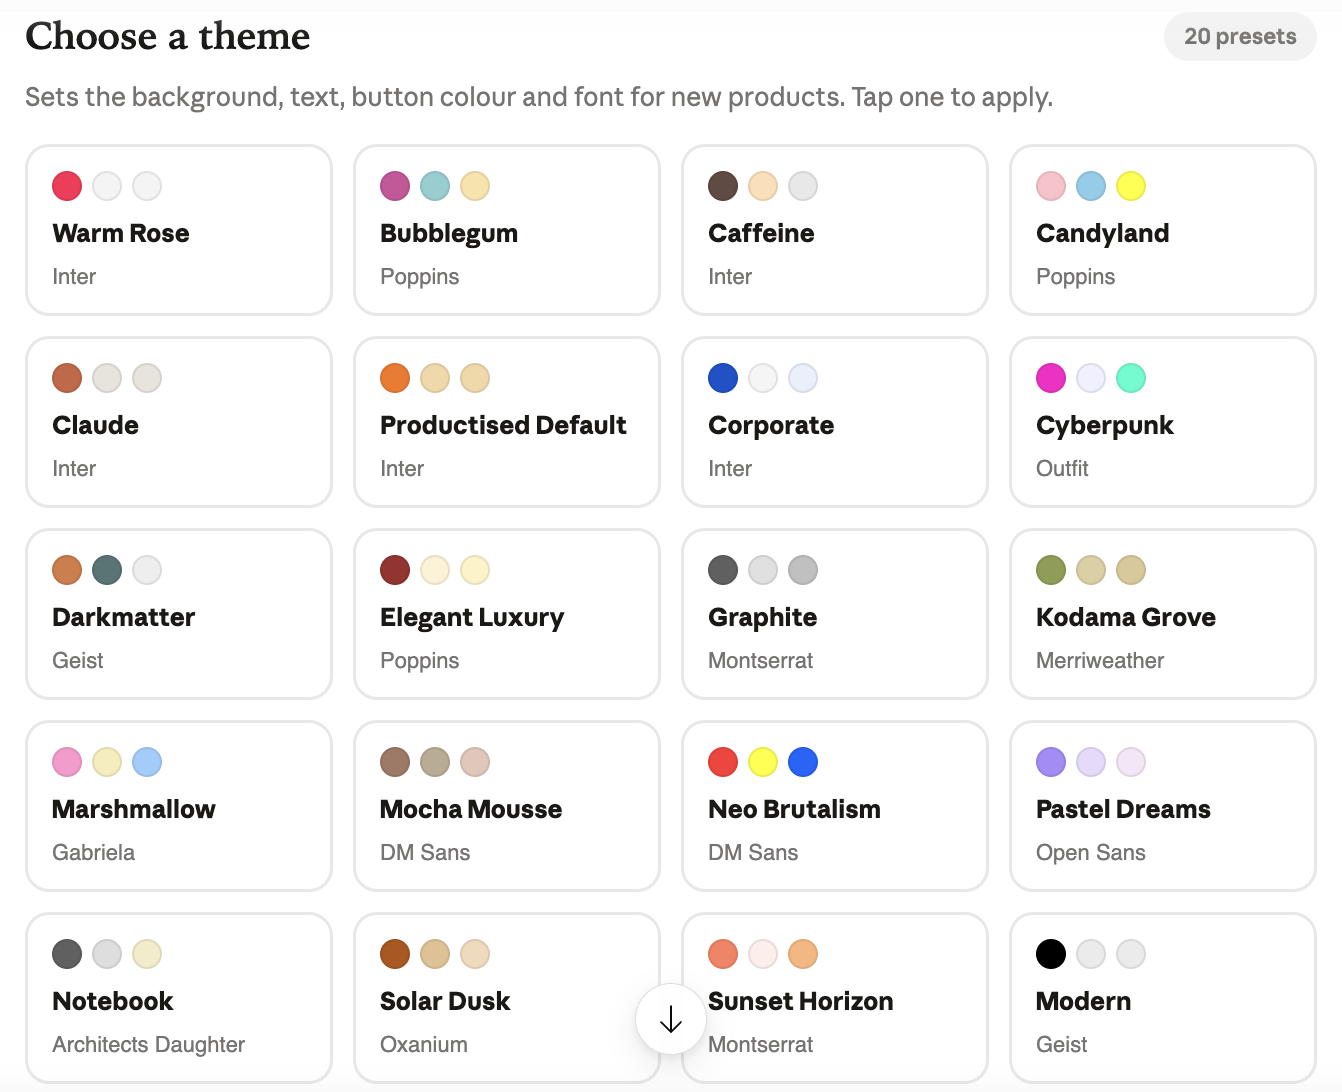1342x1092 pixels.
Task: Click the 'Merriweather' font label
Action: 1100,660
